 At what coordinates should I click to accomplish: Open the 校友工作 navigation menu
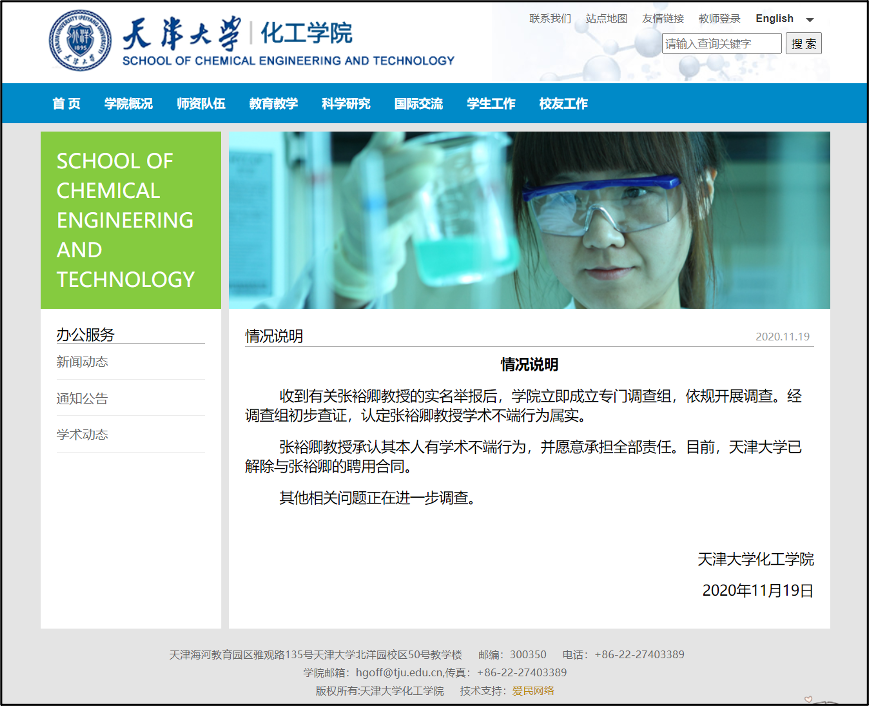[x=563, y=103]
